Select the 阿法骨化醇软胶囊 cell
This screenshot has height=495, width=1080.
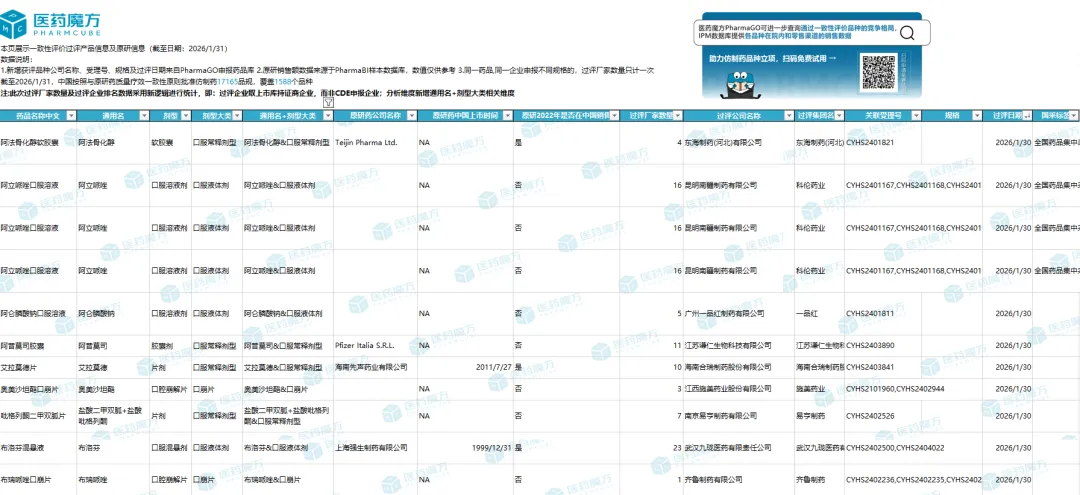pos(39,142)
